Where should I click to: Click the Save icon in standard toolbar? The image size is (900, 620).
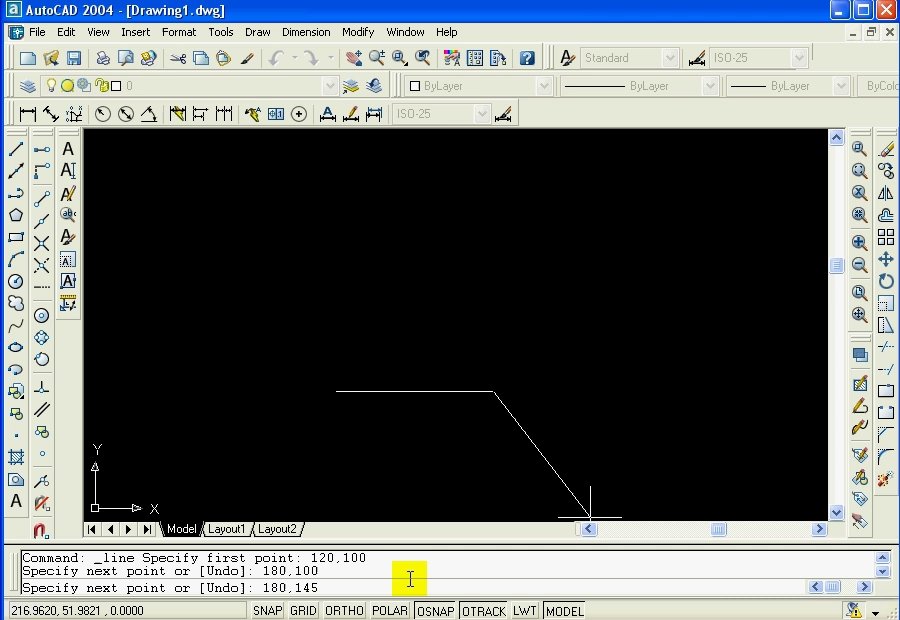73,58
